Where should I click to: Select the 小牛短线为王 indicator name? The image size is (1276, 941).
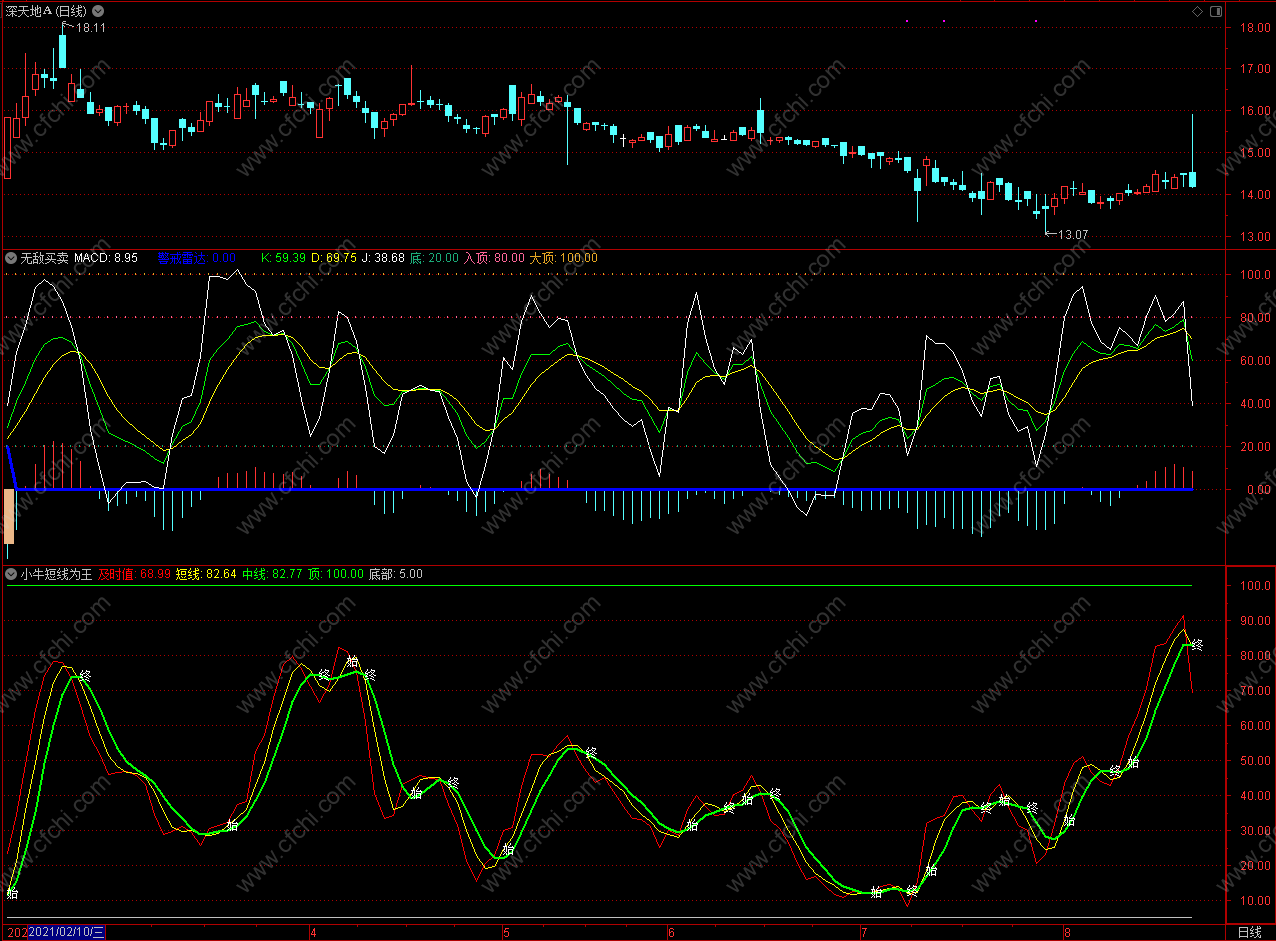56,574
